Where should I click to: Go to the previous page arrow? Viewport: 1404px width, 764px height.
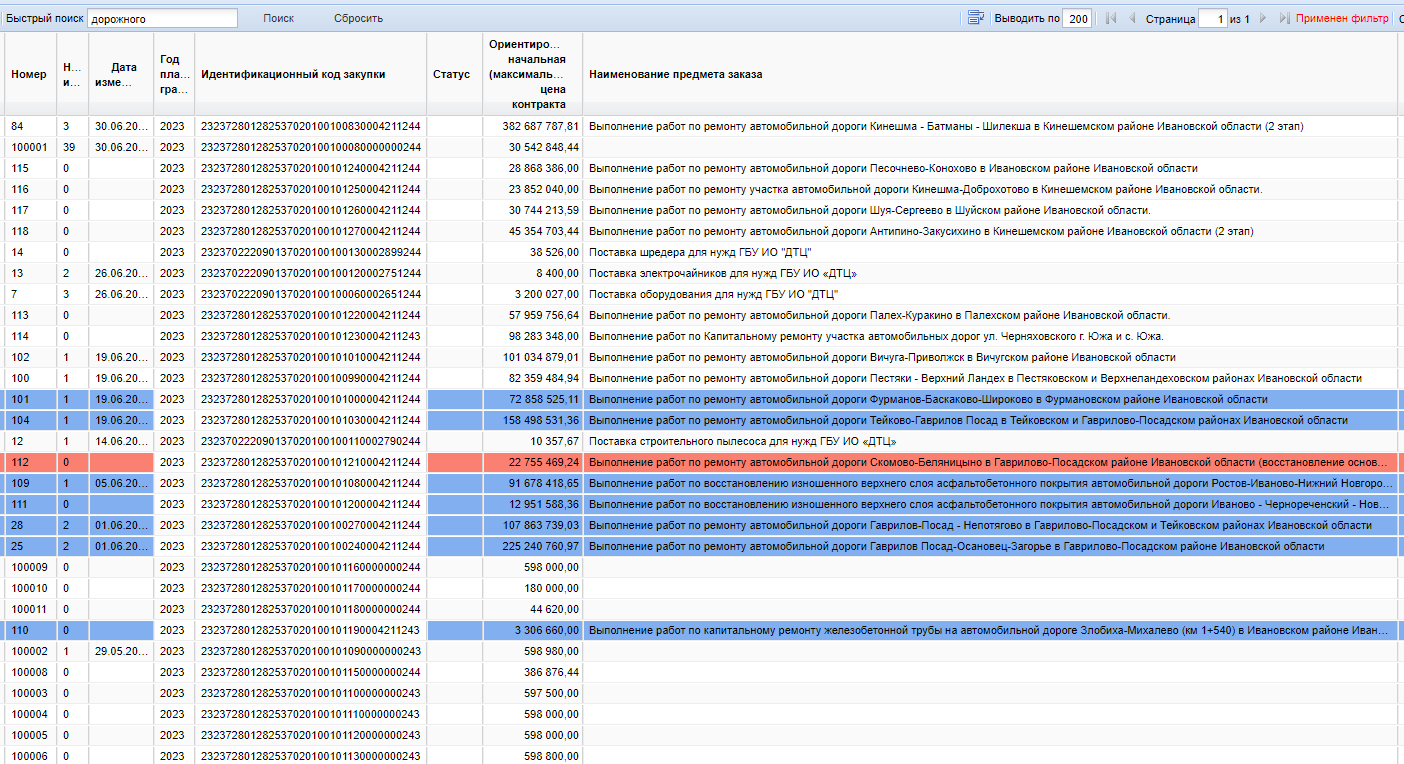[x=1132, y=18]
